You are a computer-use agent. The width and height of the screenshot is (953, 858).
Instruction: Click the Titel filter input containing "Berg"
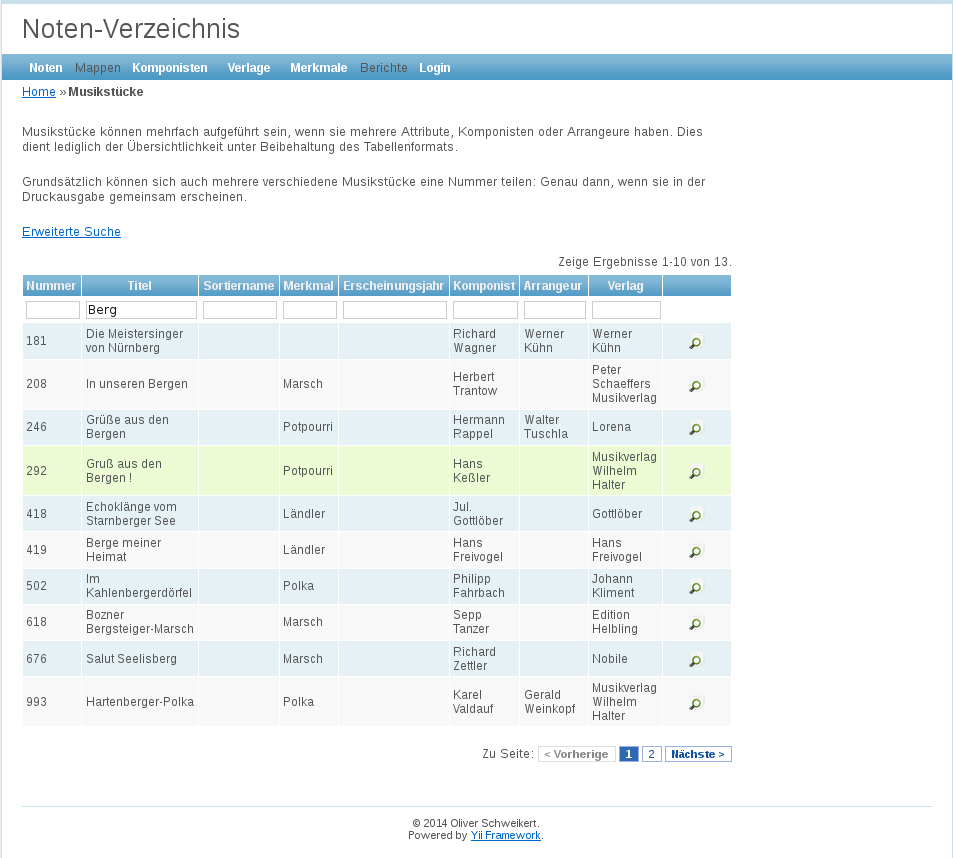click(x=141, y=309)
